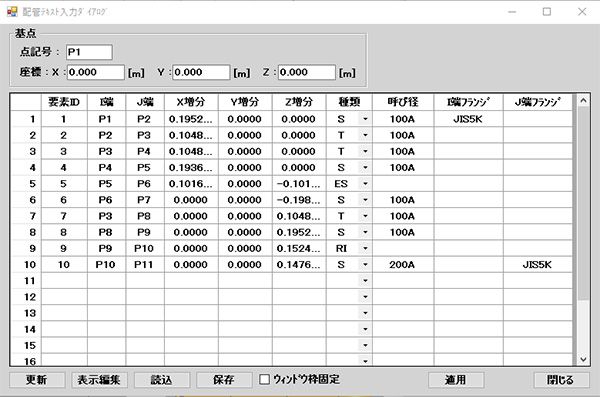Image resolution: width=600 pixels, height=397 pixels.
Task: Open the 種類 dropdown in row 1
Action: click(365, 119)
